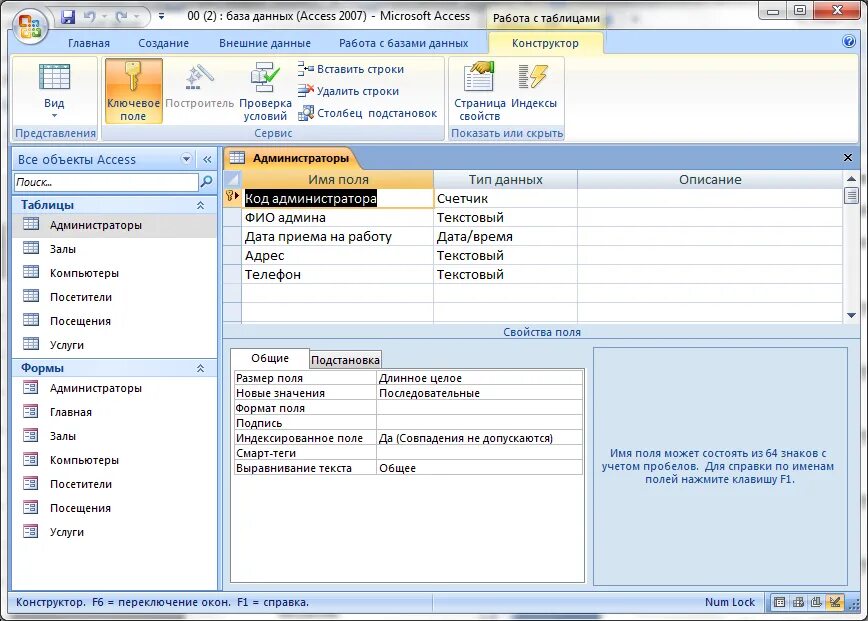Switch to PivotTable view status icon
This screenshot has height=621, width=868.
click(798, 602)
